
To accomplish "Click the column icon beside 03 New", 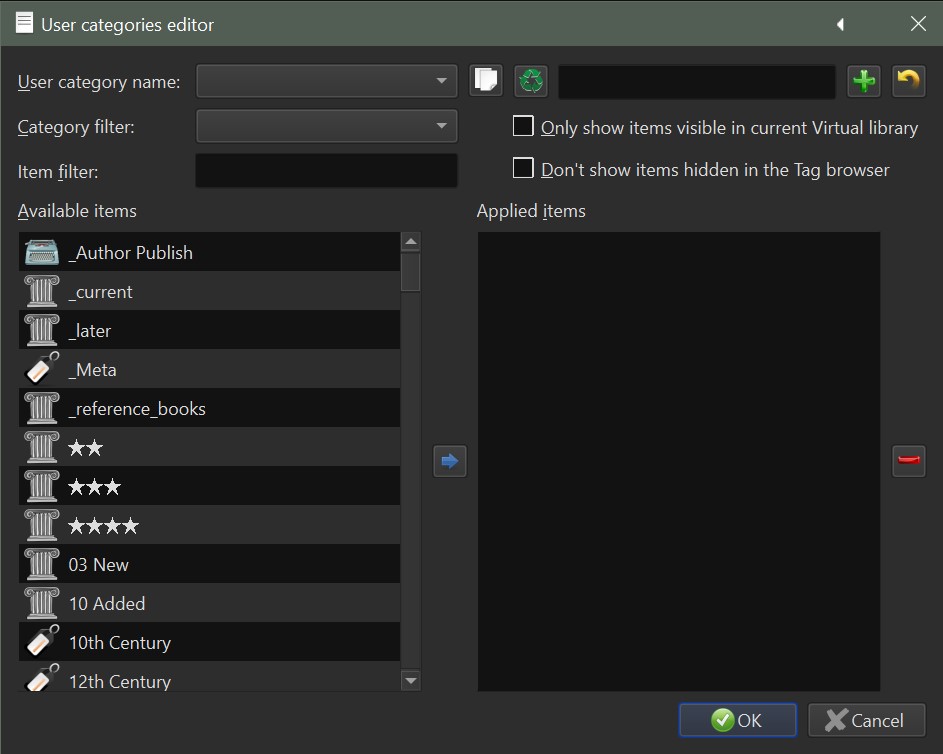I will [x=41, y=565].
